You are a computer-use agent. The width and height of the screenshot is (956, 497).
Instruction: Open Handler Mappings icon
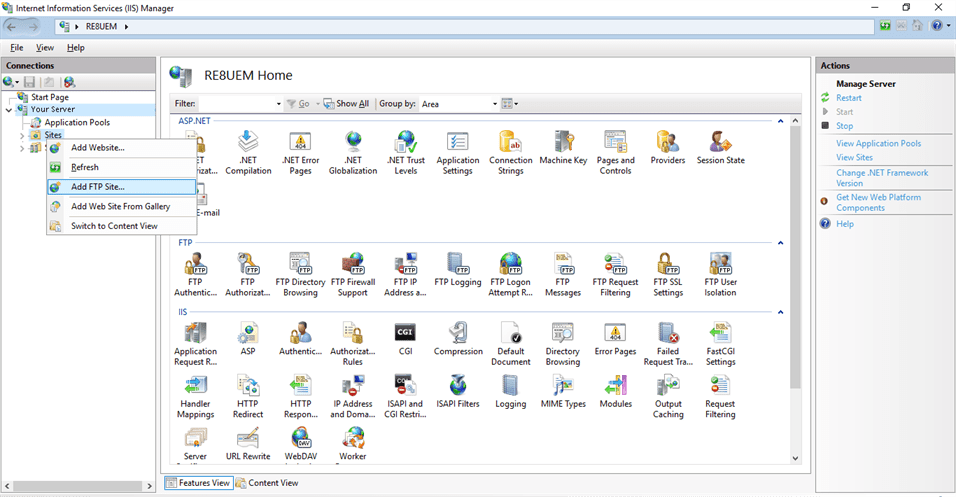(195, 396)
